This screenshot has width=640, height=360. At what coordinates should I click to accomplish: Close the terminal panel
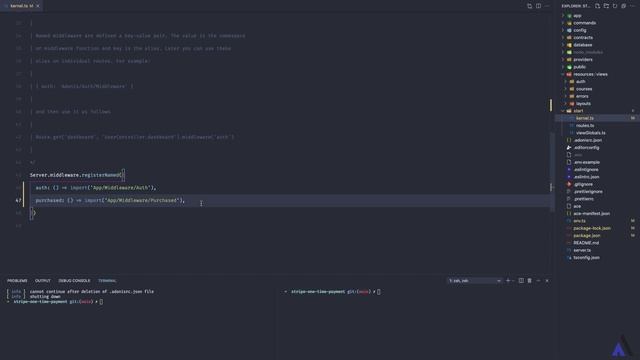[547, 281]
